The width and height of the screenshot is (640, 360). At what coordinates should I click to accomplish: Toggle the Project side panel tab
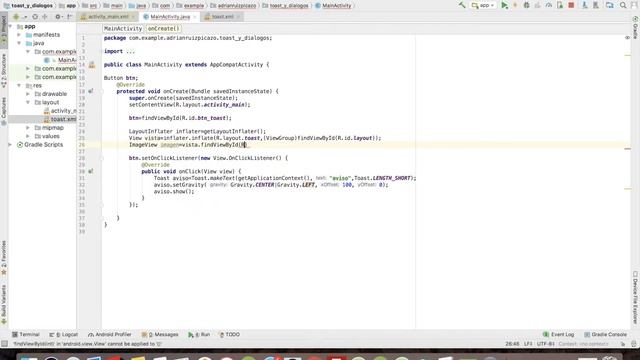tap(4, 29)
